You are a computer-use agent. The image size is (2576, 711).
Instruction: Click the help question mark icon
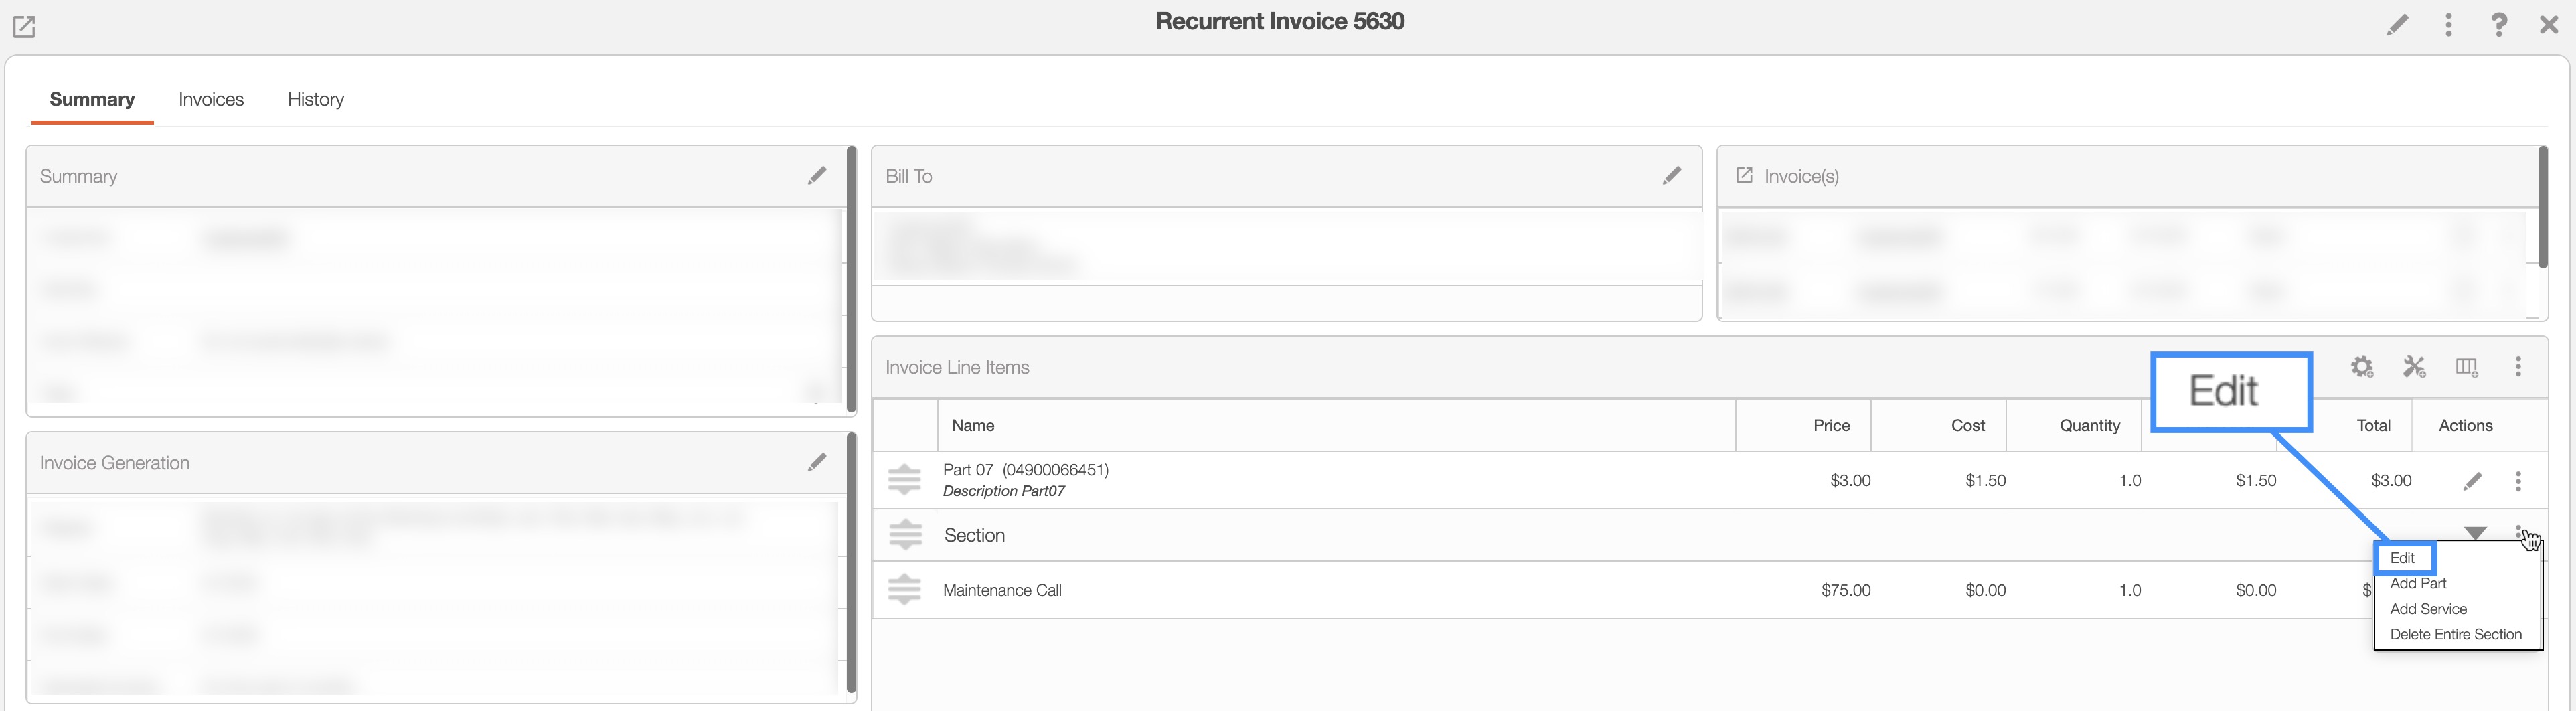pos(2498,25)
